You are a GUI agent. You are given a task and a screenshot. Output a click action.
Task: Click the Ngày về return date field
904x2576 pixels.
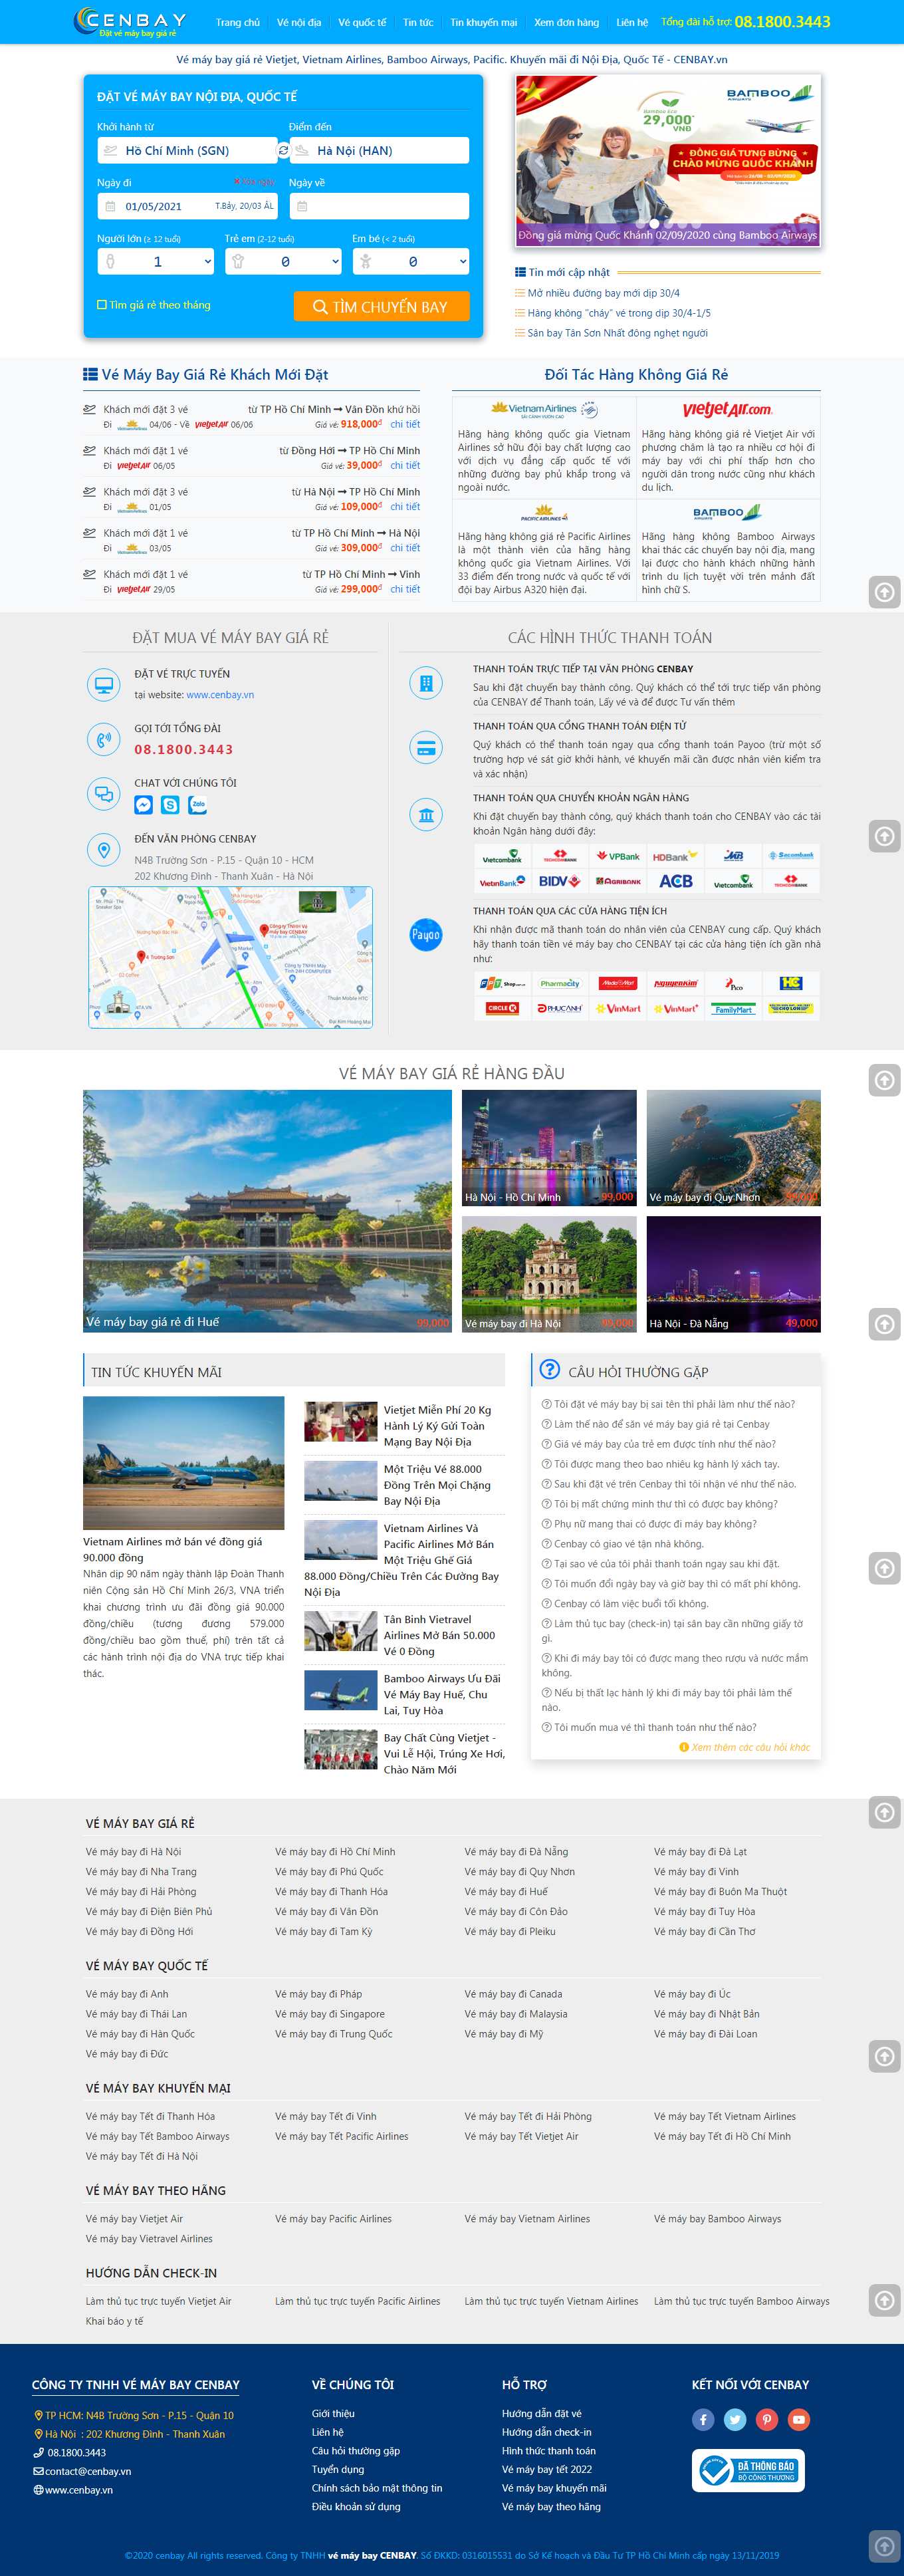[x=379, y=207]
